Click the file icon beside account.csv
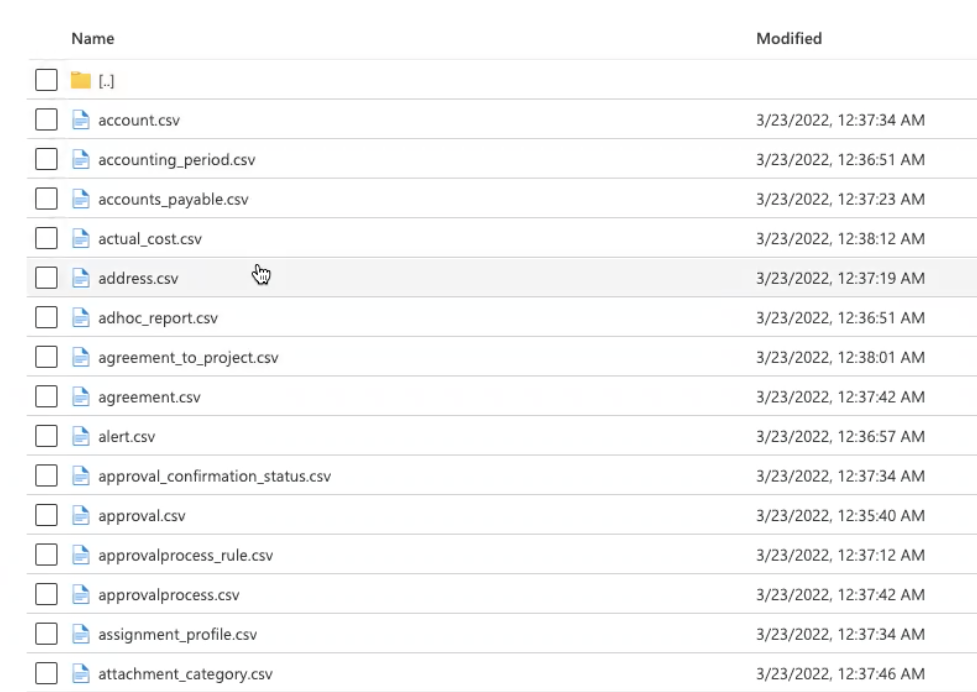The height and width of the screenshot is (692, 977). [x=81, y=120]
